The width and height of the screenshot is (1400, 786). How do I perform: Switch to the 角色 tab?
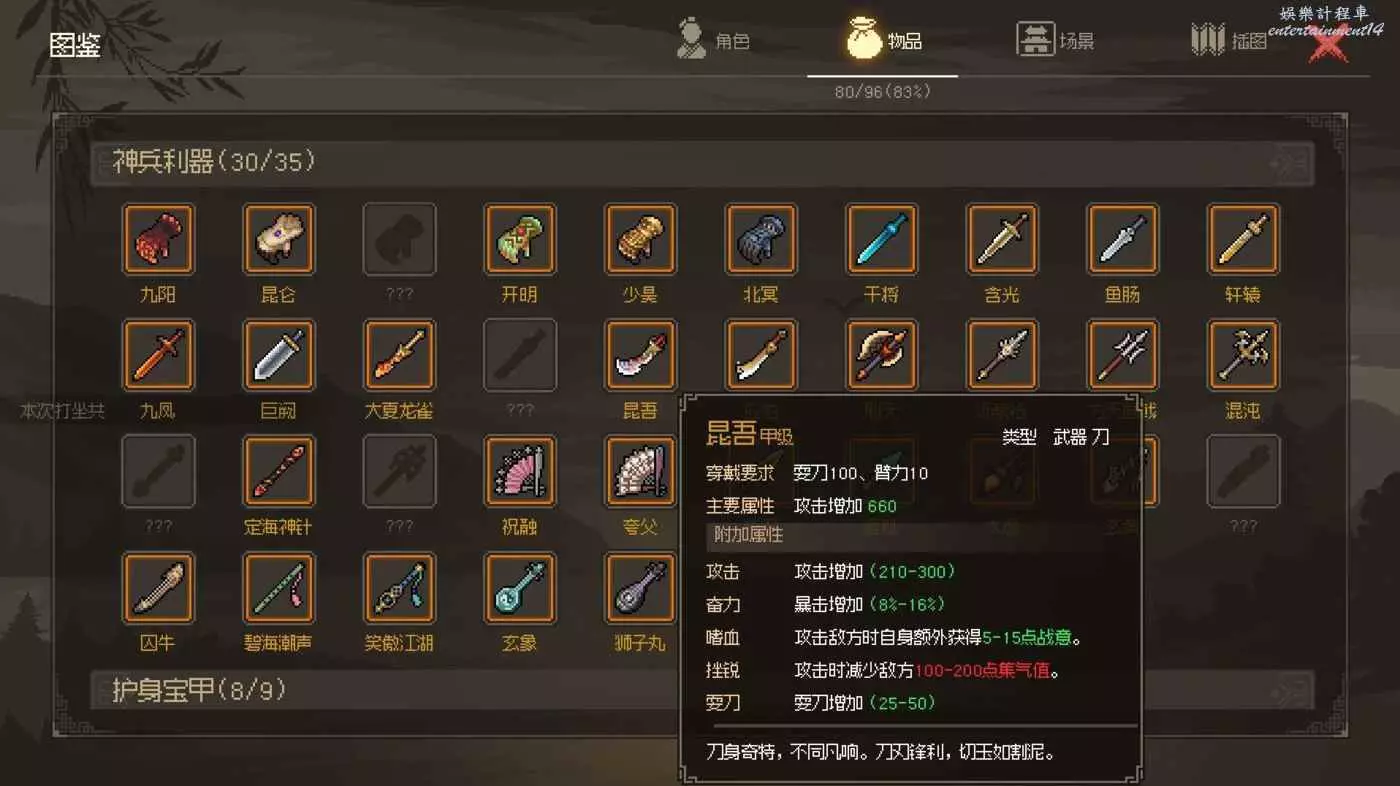(713, 40)
